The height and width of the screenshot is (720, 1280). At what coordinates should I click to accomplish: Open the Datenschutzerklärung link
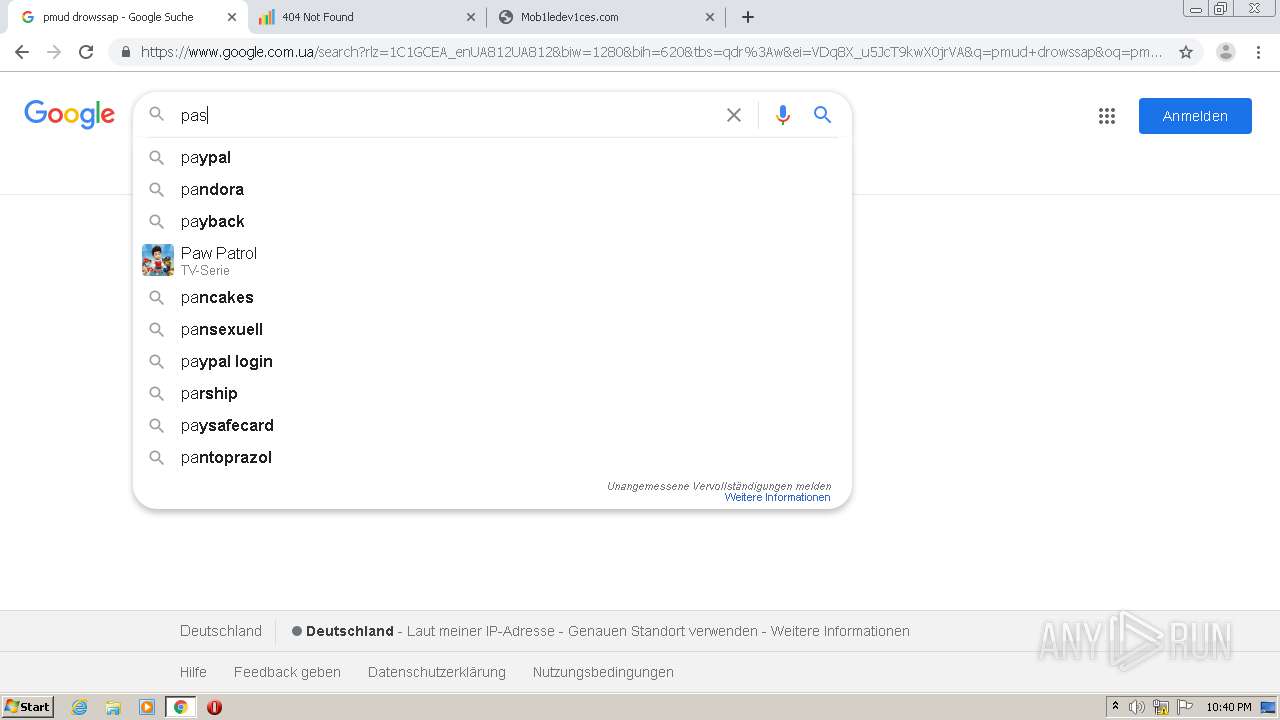click(x=437, y=672)
